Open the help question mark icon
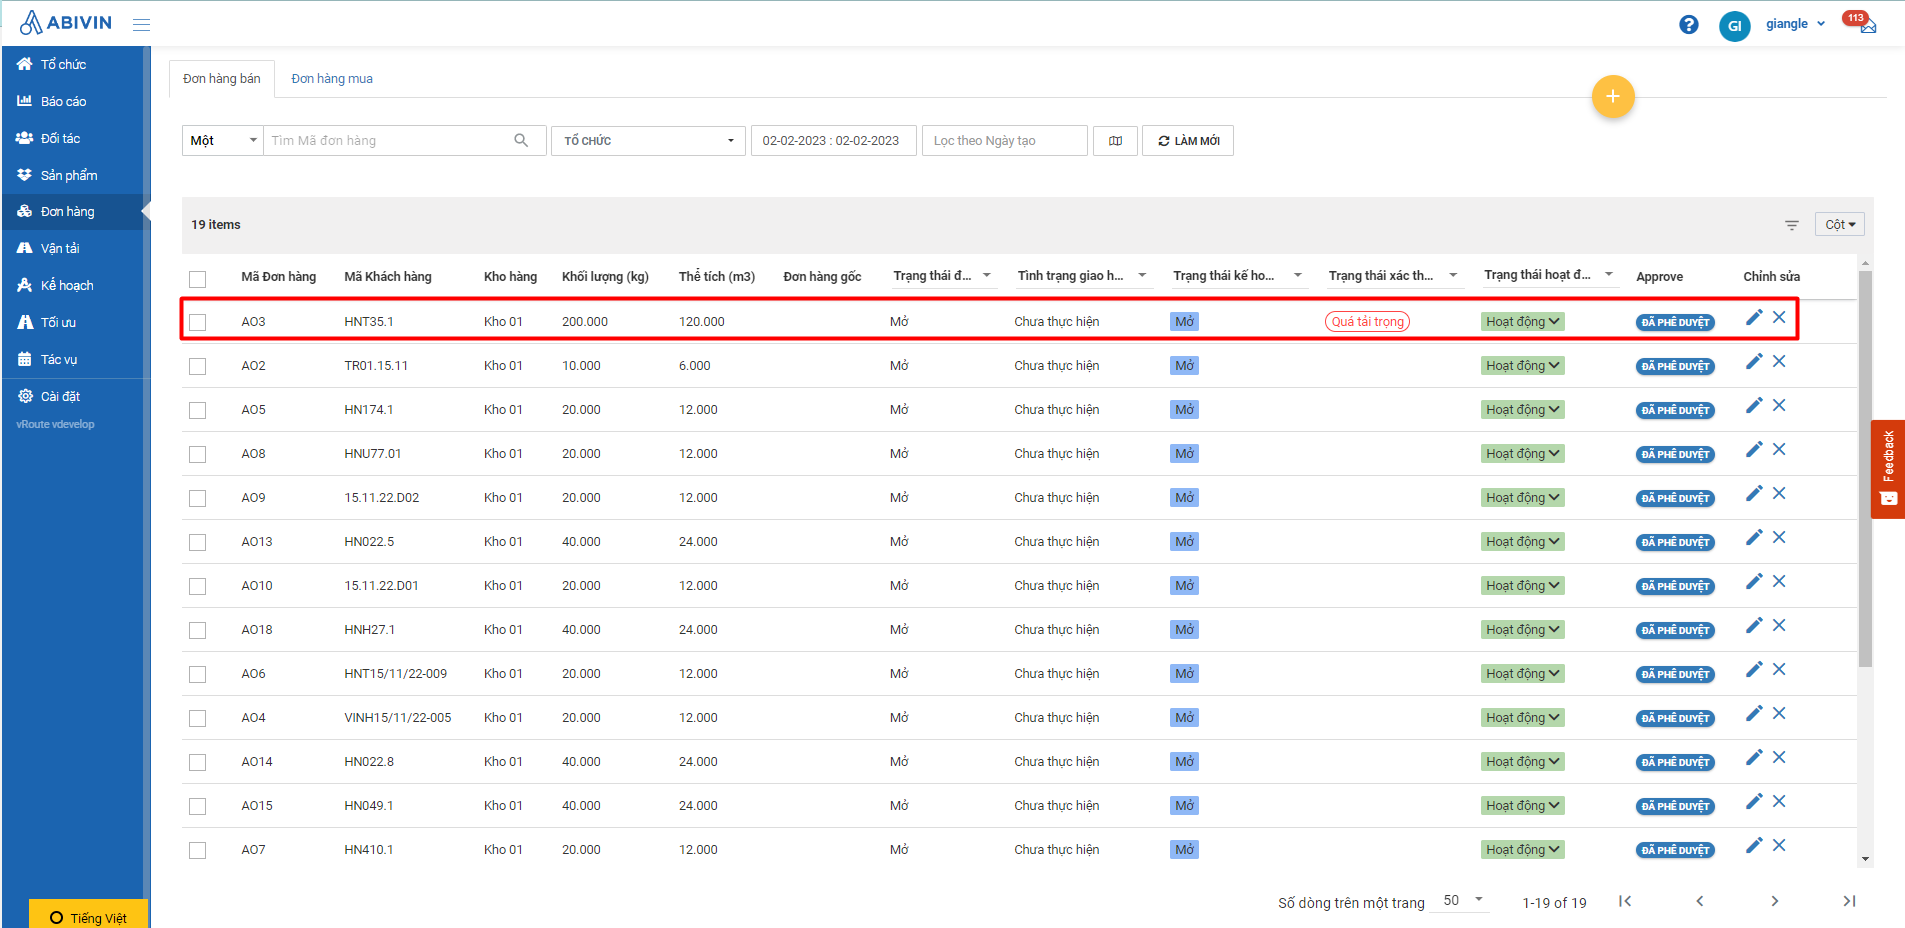Screen dimensions: 1905x928 (1688, 25)
